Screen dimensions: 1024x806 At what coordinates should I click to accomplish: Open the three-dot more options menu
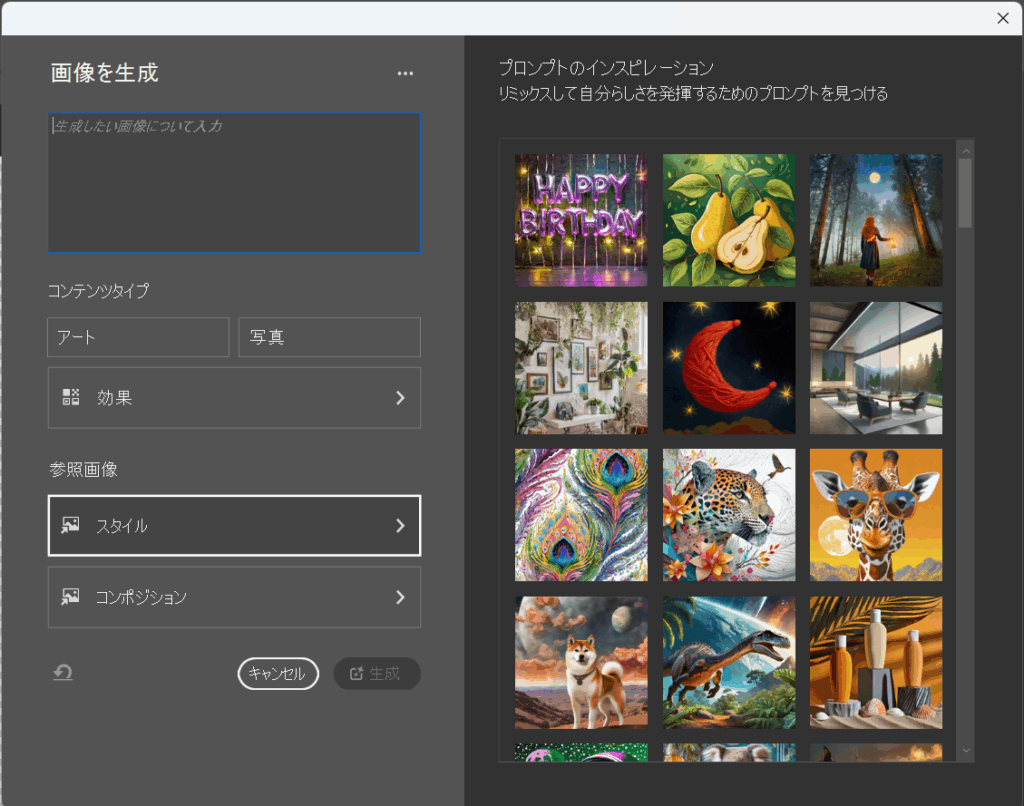[x=404, y=74]
